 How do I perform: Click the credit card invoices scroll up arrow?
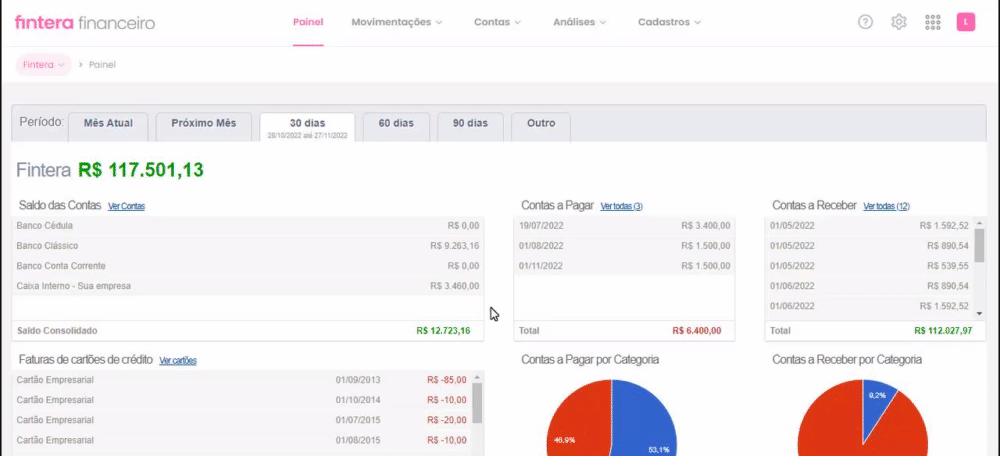(x=477, y=378)
